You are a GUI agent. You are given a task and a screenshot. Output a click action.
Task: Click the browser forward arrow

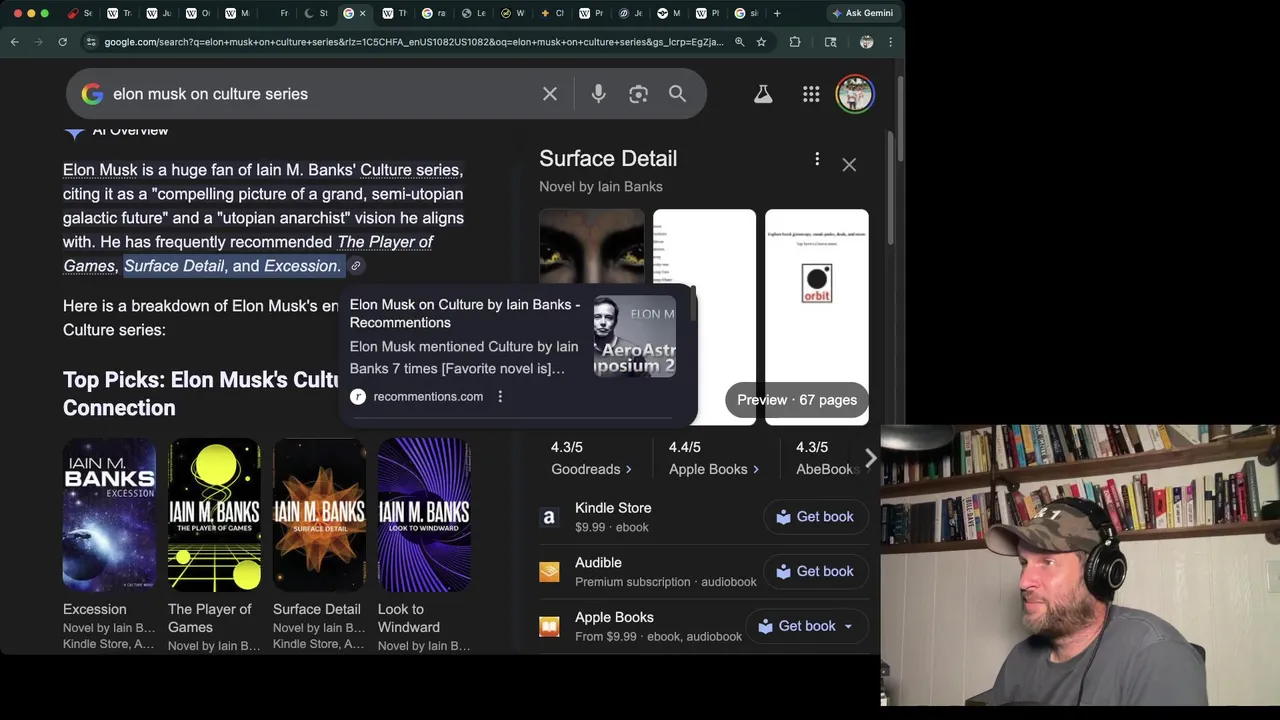[x=38, y=42]
